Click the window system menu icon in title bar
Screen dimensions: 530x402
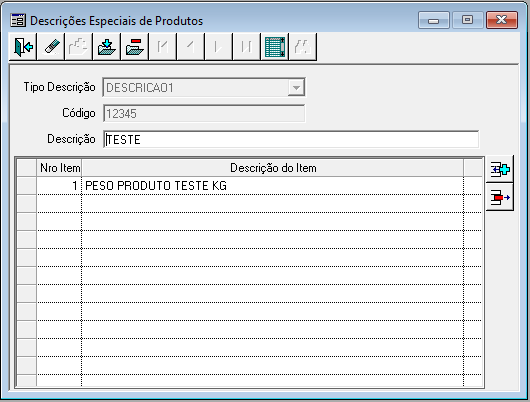click(x=18, y=21)
